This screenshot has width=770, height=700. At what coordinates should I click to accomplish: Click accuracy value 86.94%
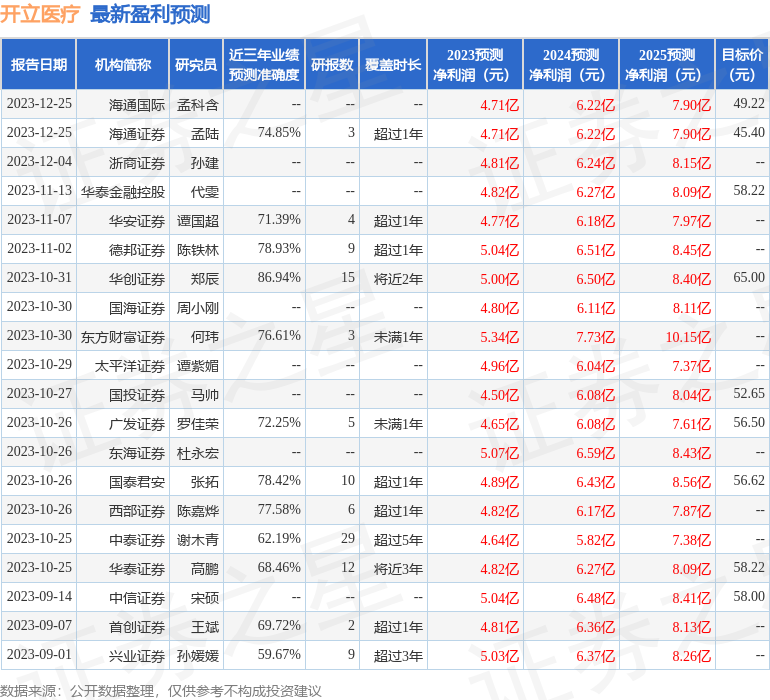(x=279, y=277)
